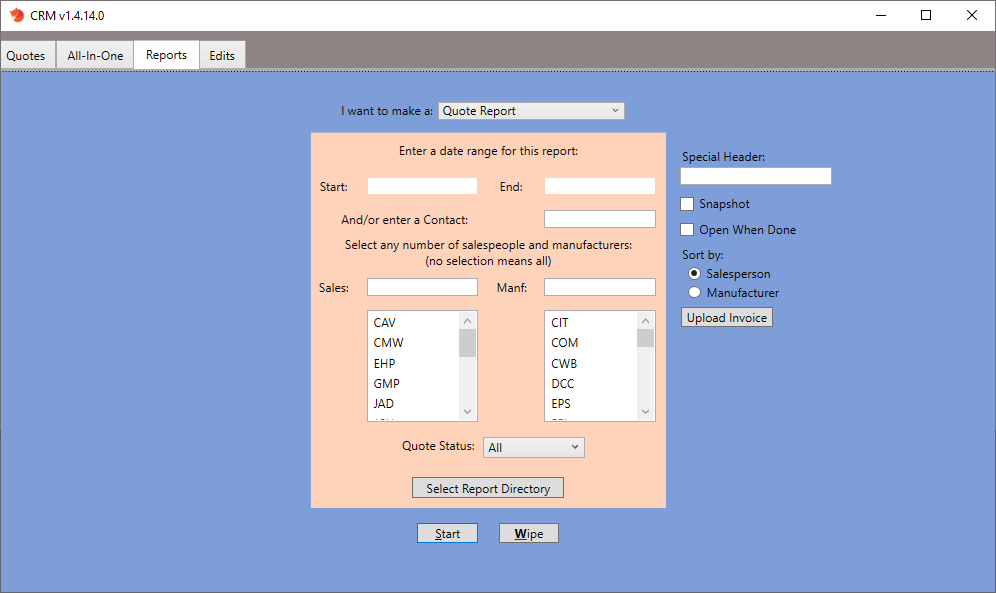Focus the Start date field
This screenshot has width=996, height=593.
pyautogui.click(x=422, y=186)
